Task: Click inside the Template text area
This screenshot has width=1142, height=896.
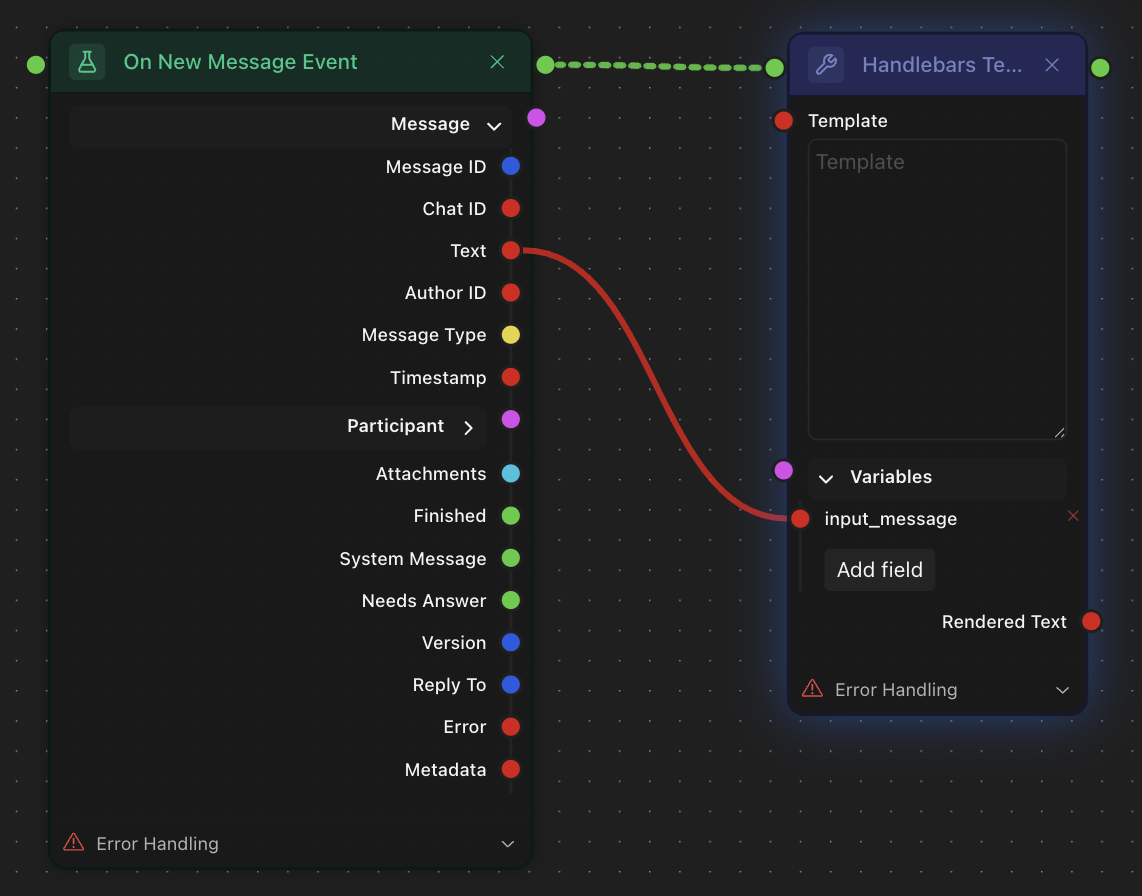Action: pos(937,290)
